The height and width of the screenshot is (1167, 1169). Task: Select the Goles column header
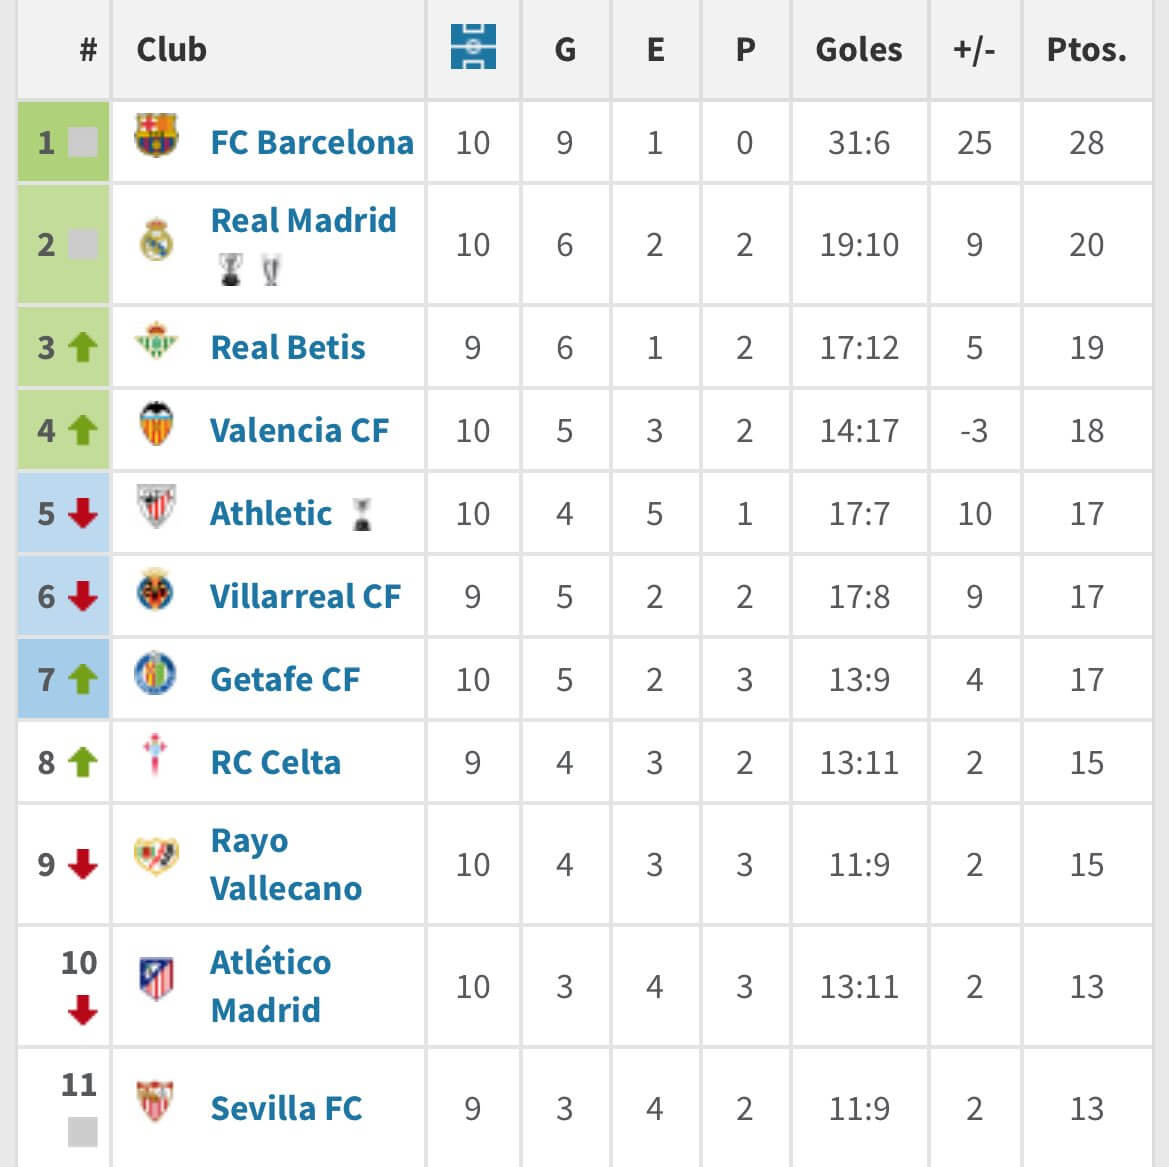point(859,50)
